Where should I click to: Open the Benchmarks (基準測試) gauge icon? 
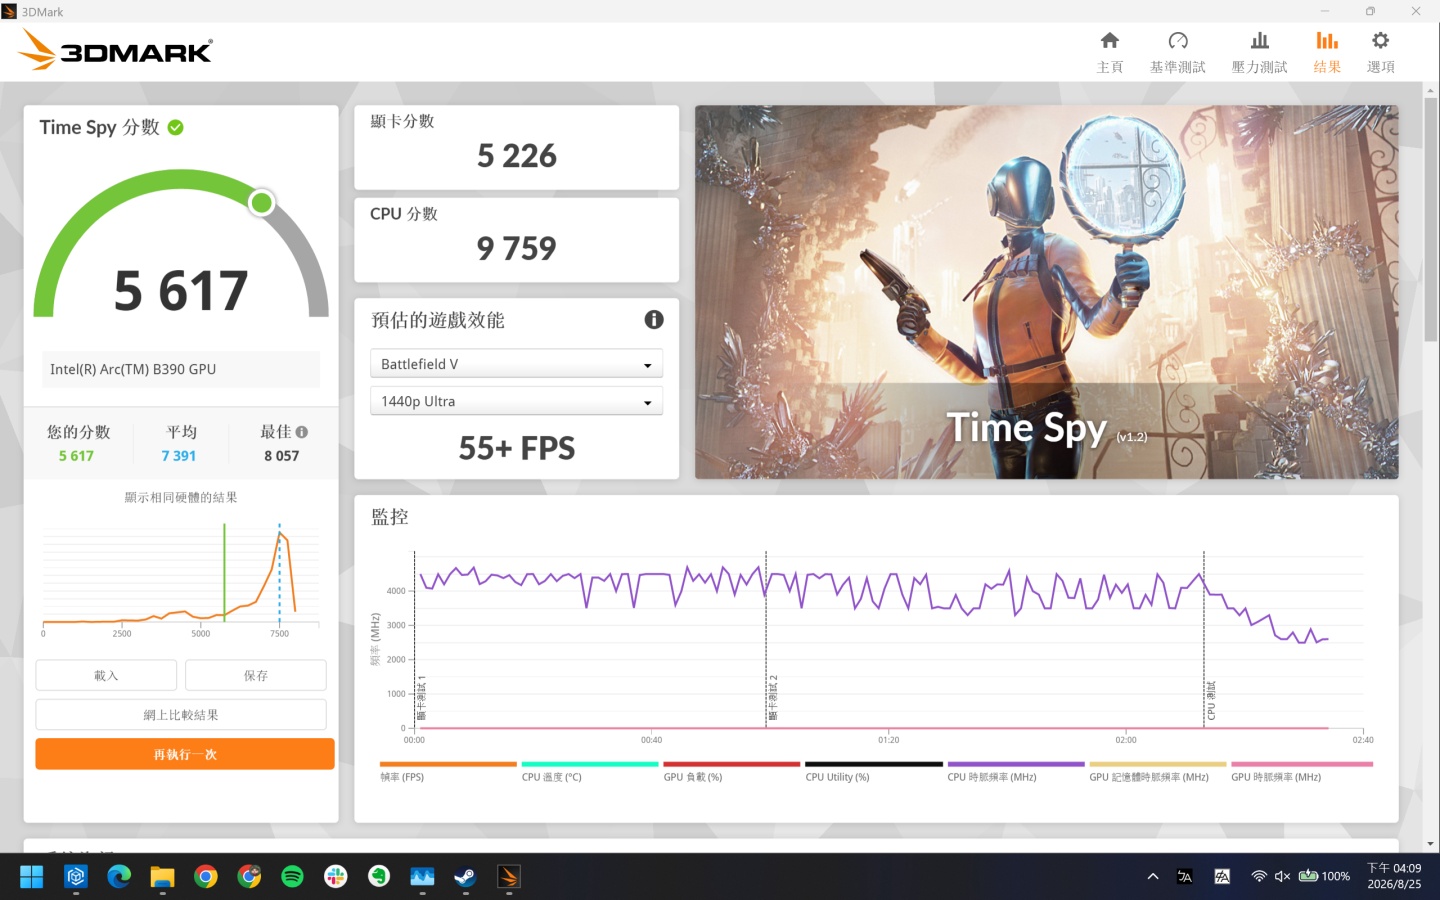pyautogui.click(x=1177, y=41)
